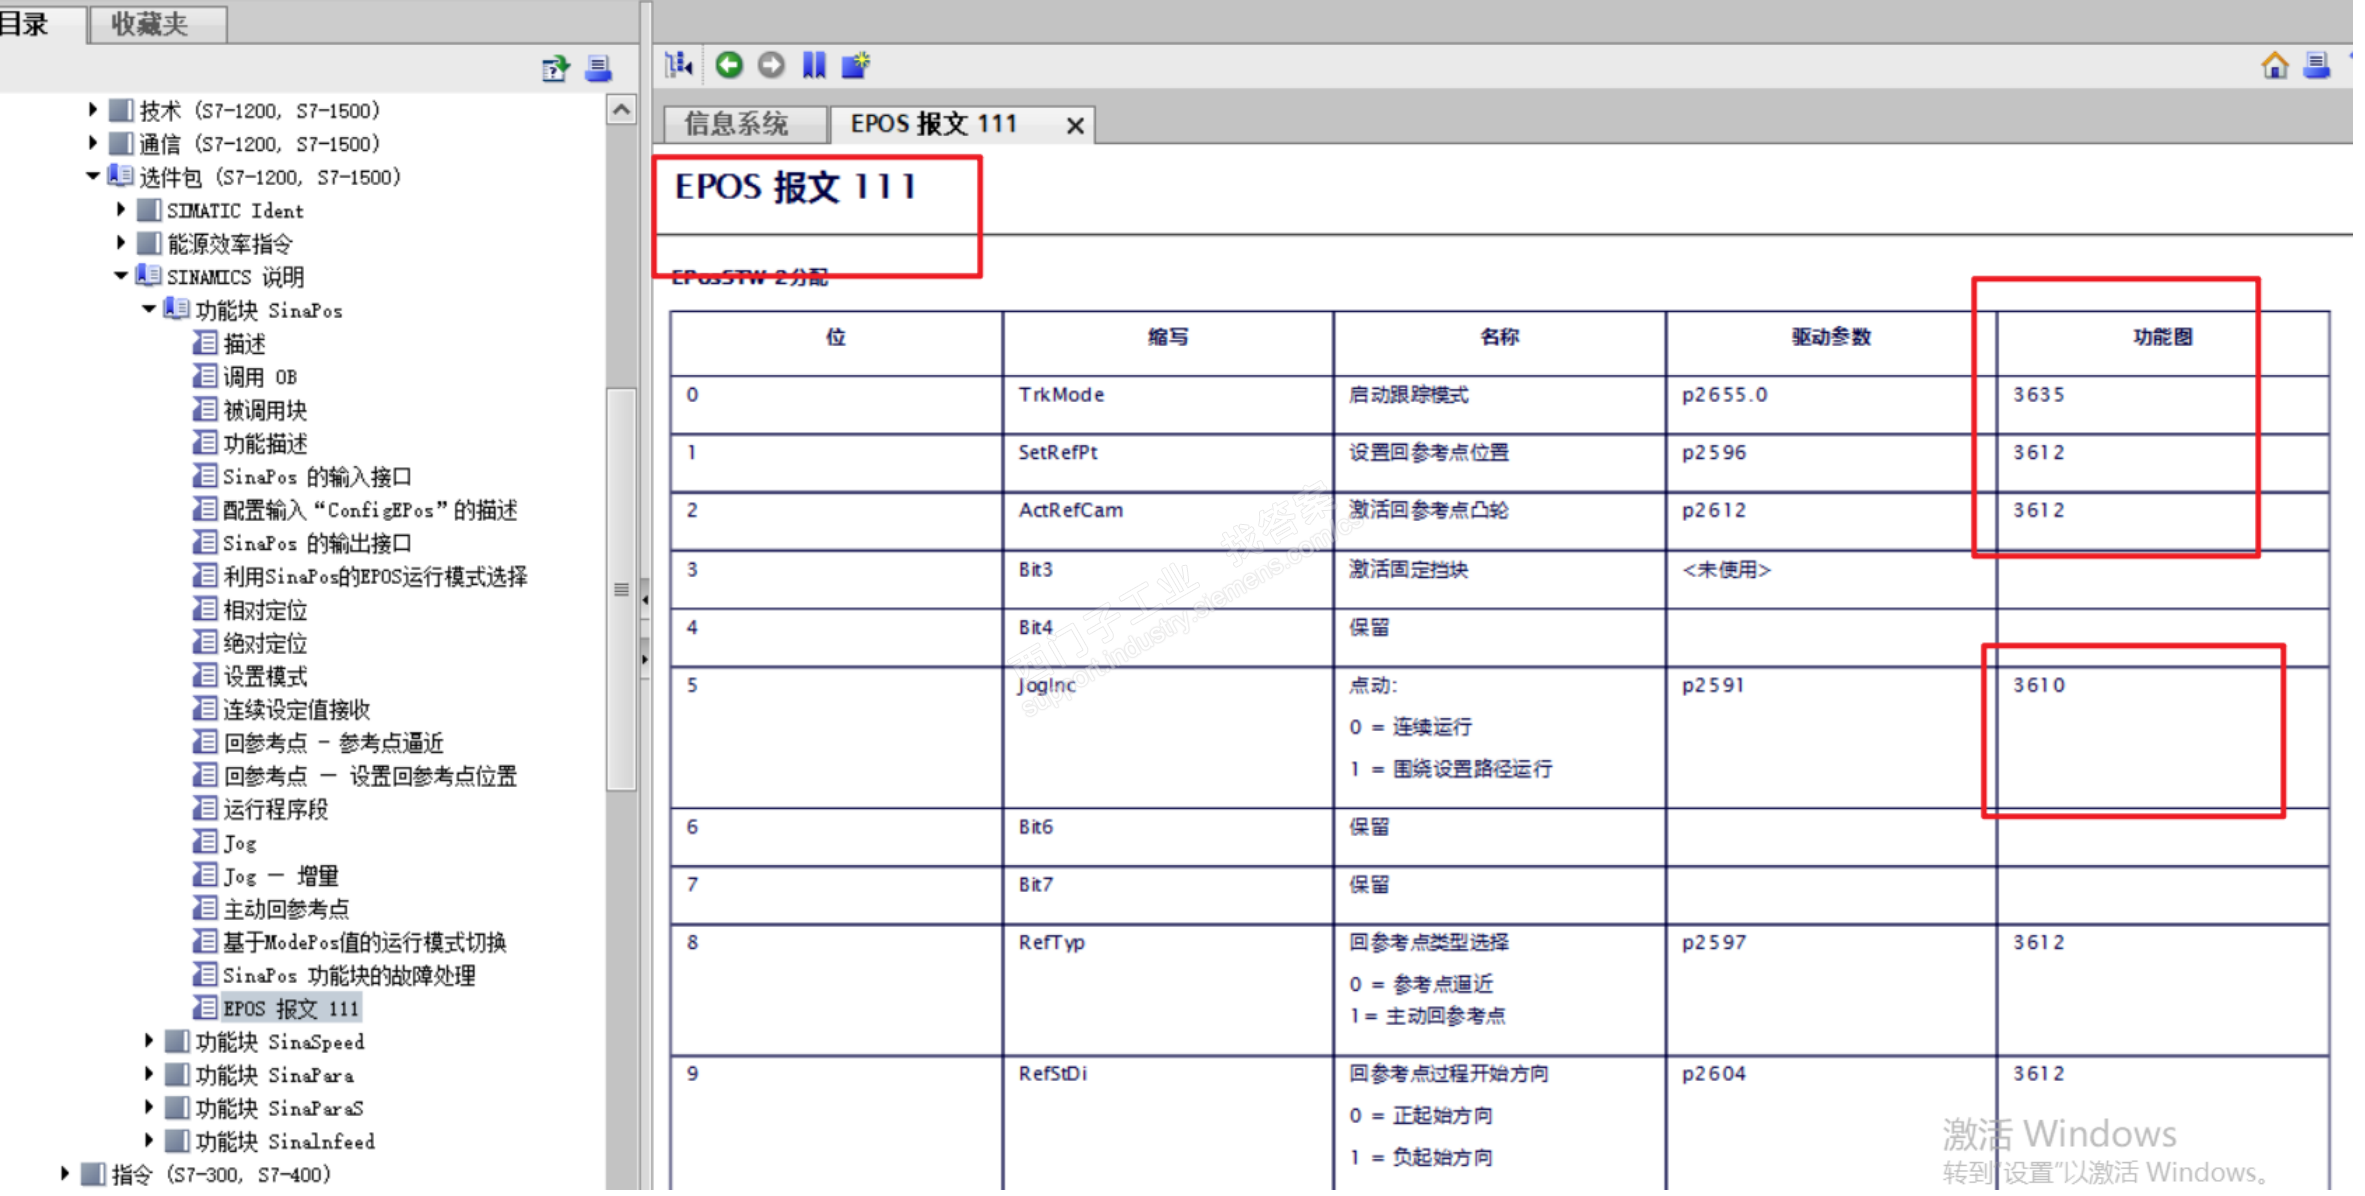The width and height of the screenshot is (2365, 1196).
Task: Click the Home icon at top right
Action: click(2275, 66)
